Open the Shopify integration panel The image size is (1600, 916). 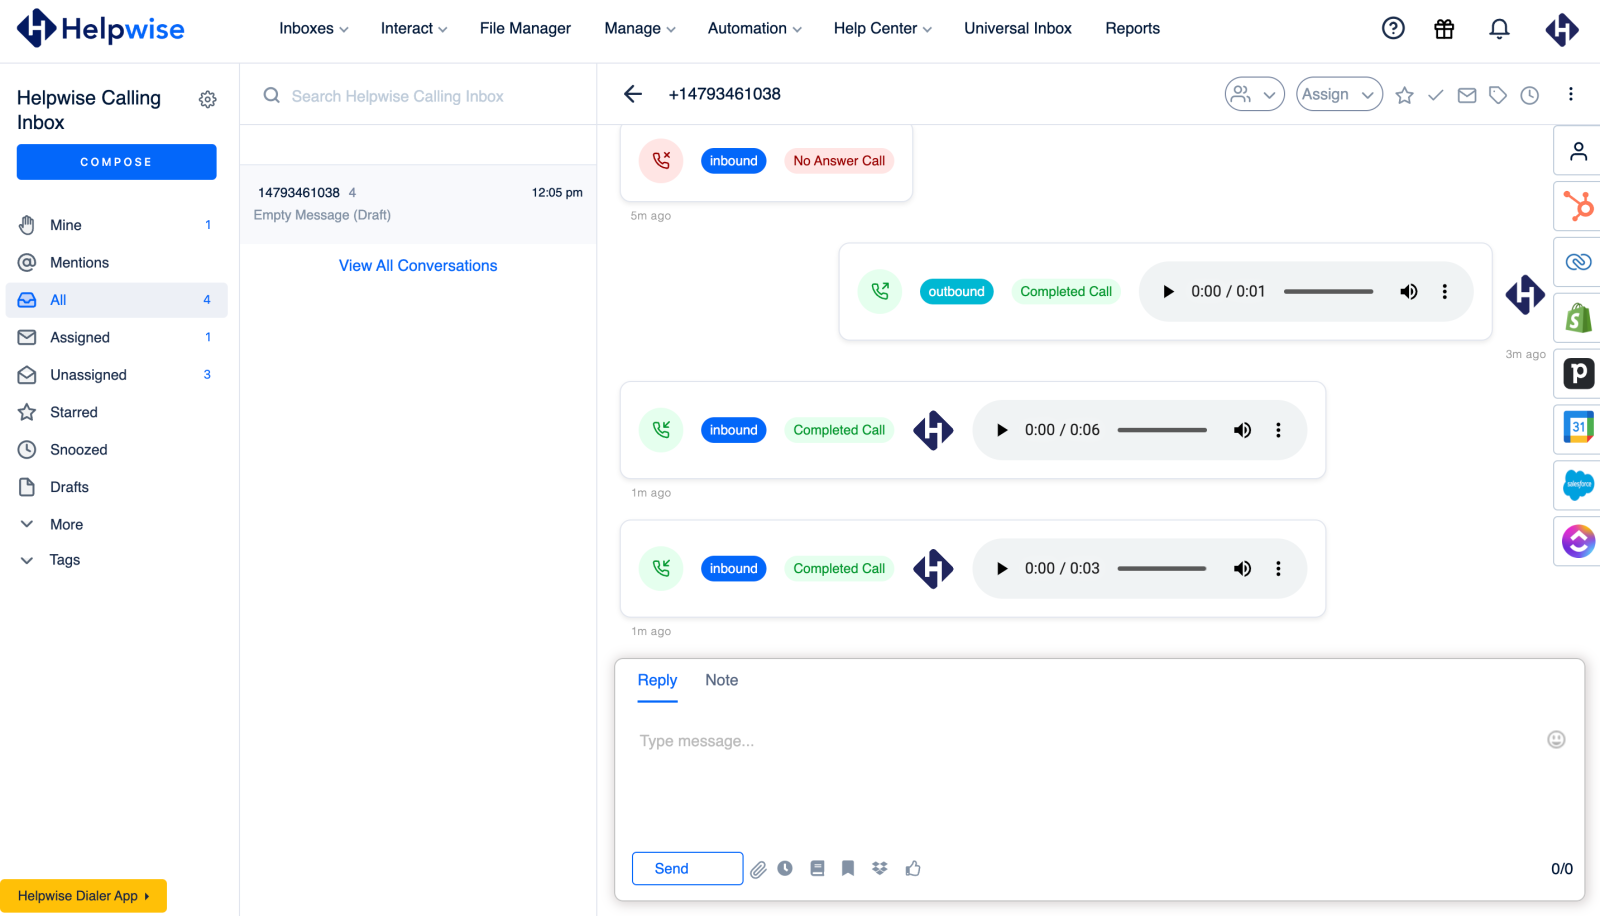[1578, 318]
